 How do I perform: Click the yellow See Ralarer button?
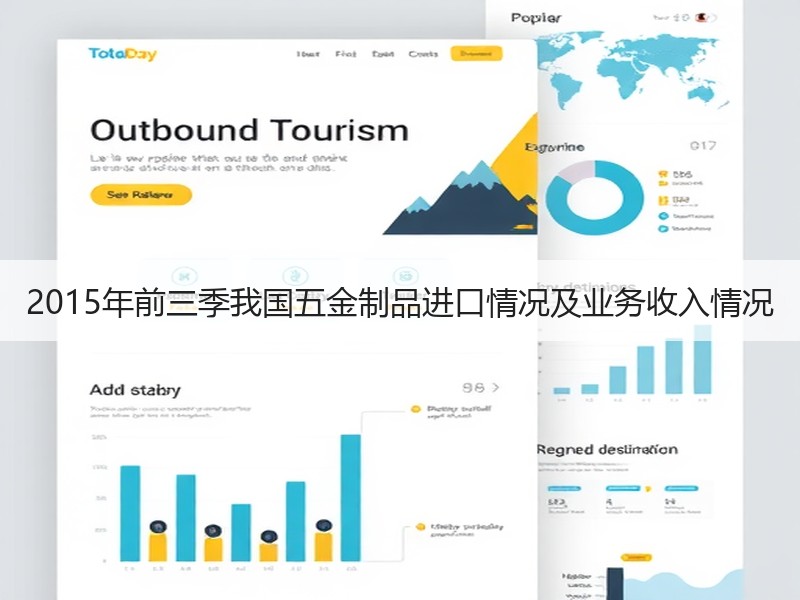pos(141,194)
